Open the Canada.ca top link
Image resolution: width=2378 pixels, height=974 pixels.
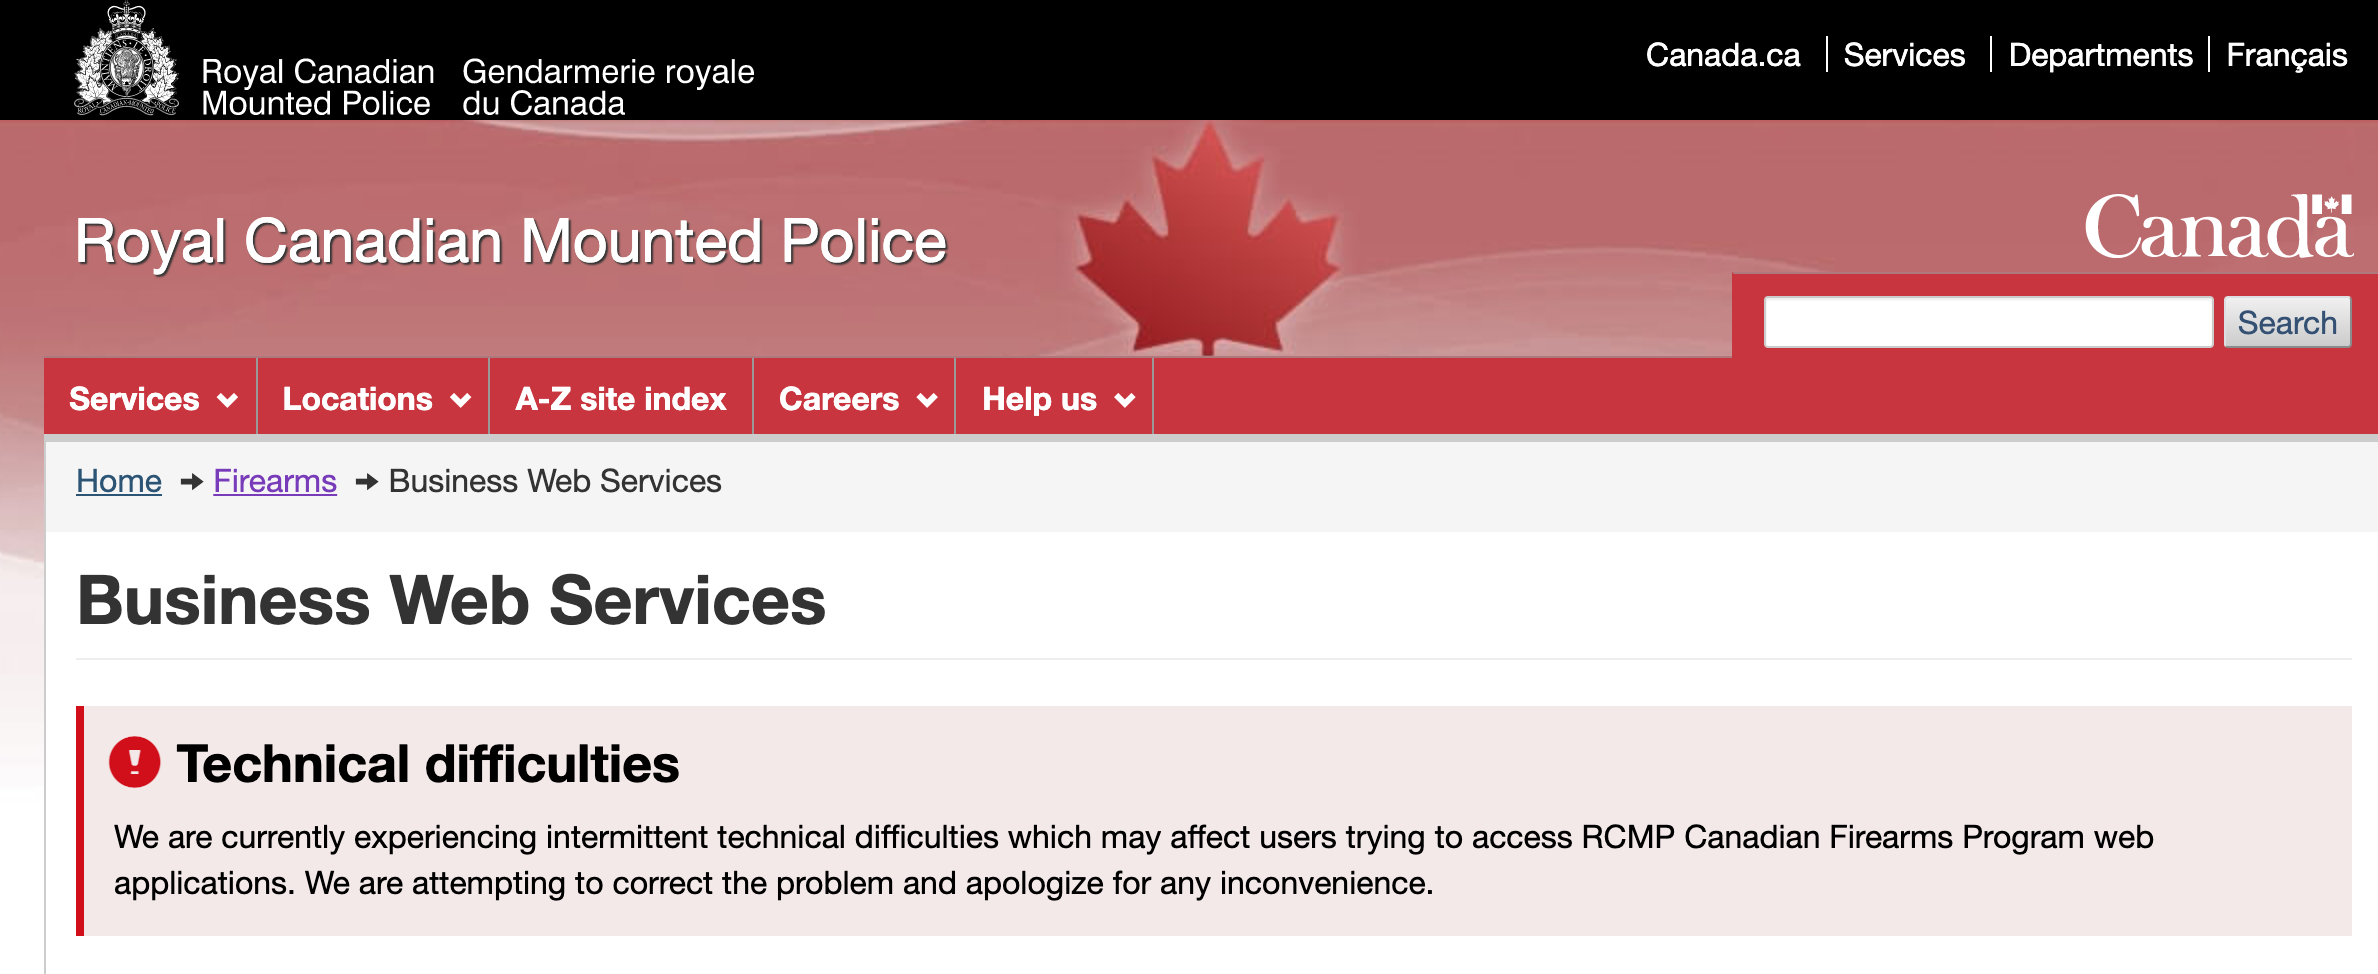1723,55
